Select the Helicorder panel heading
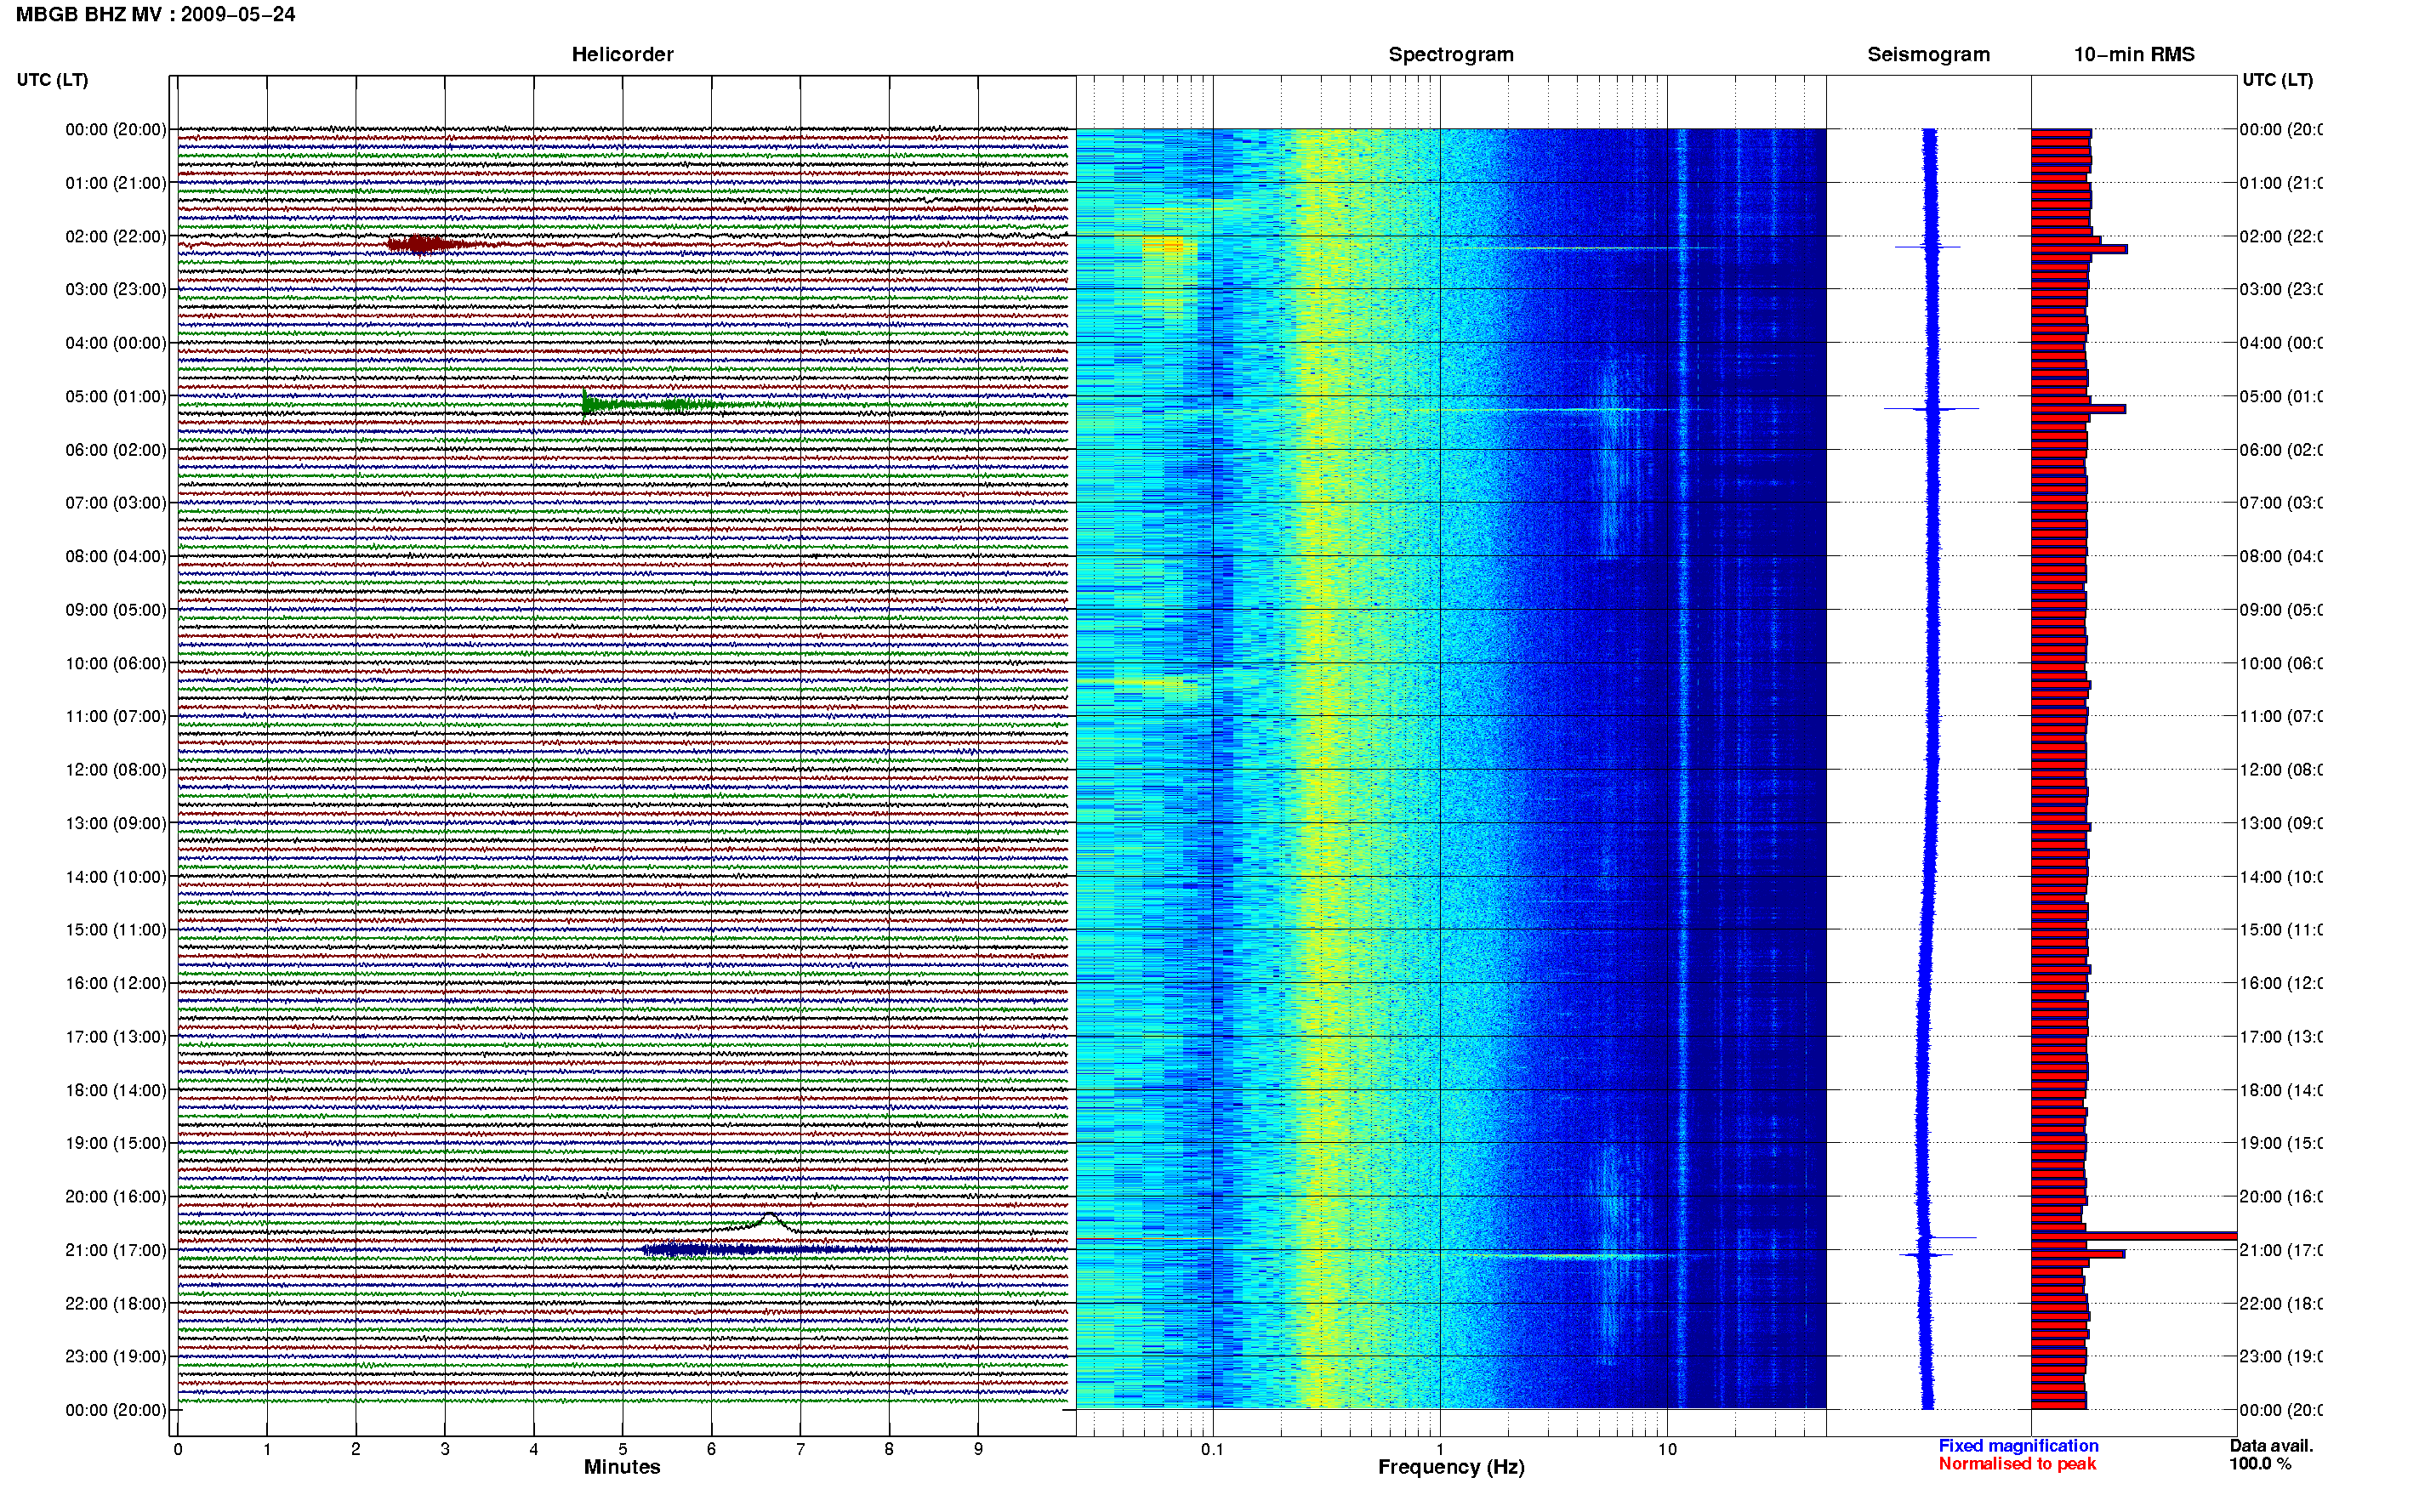Viewport: 2419px width, 1512px height. (x=622, y=54)
